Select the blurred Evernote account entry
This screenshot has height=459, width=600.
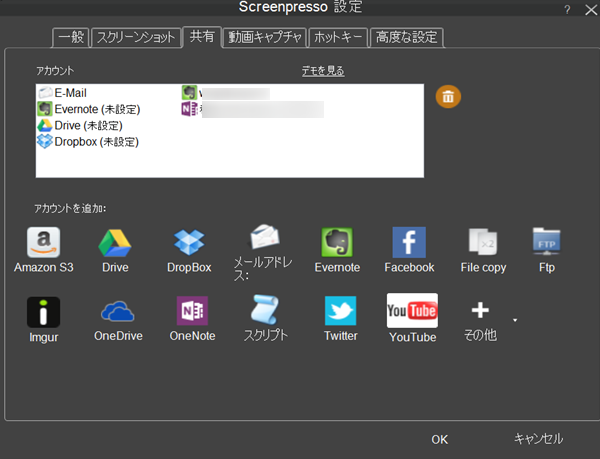tap(226, 93)
